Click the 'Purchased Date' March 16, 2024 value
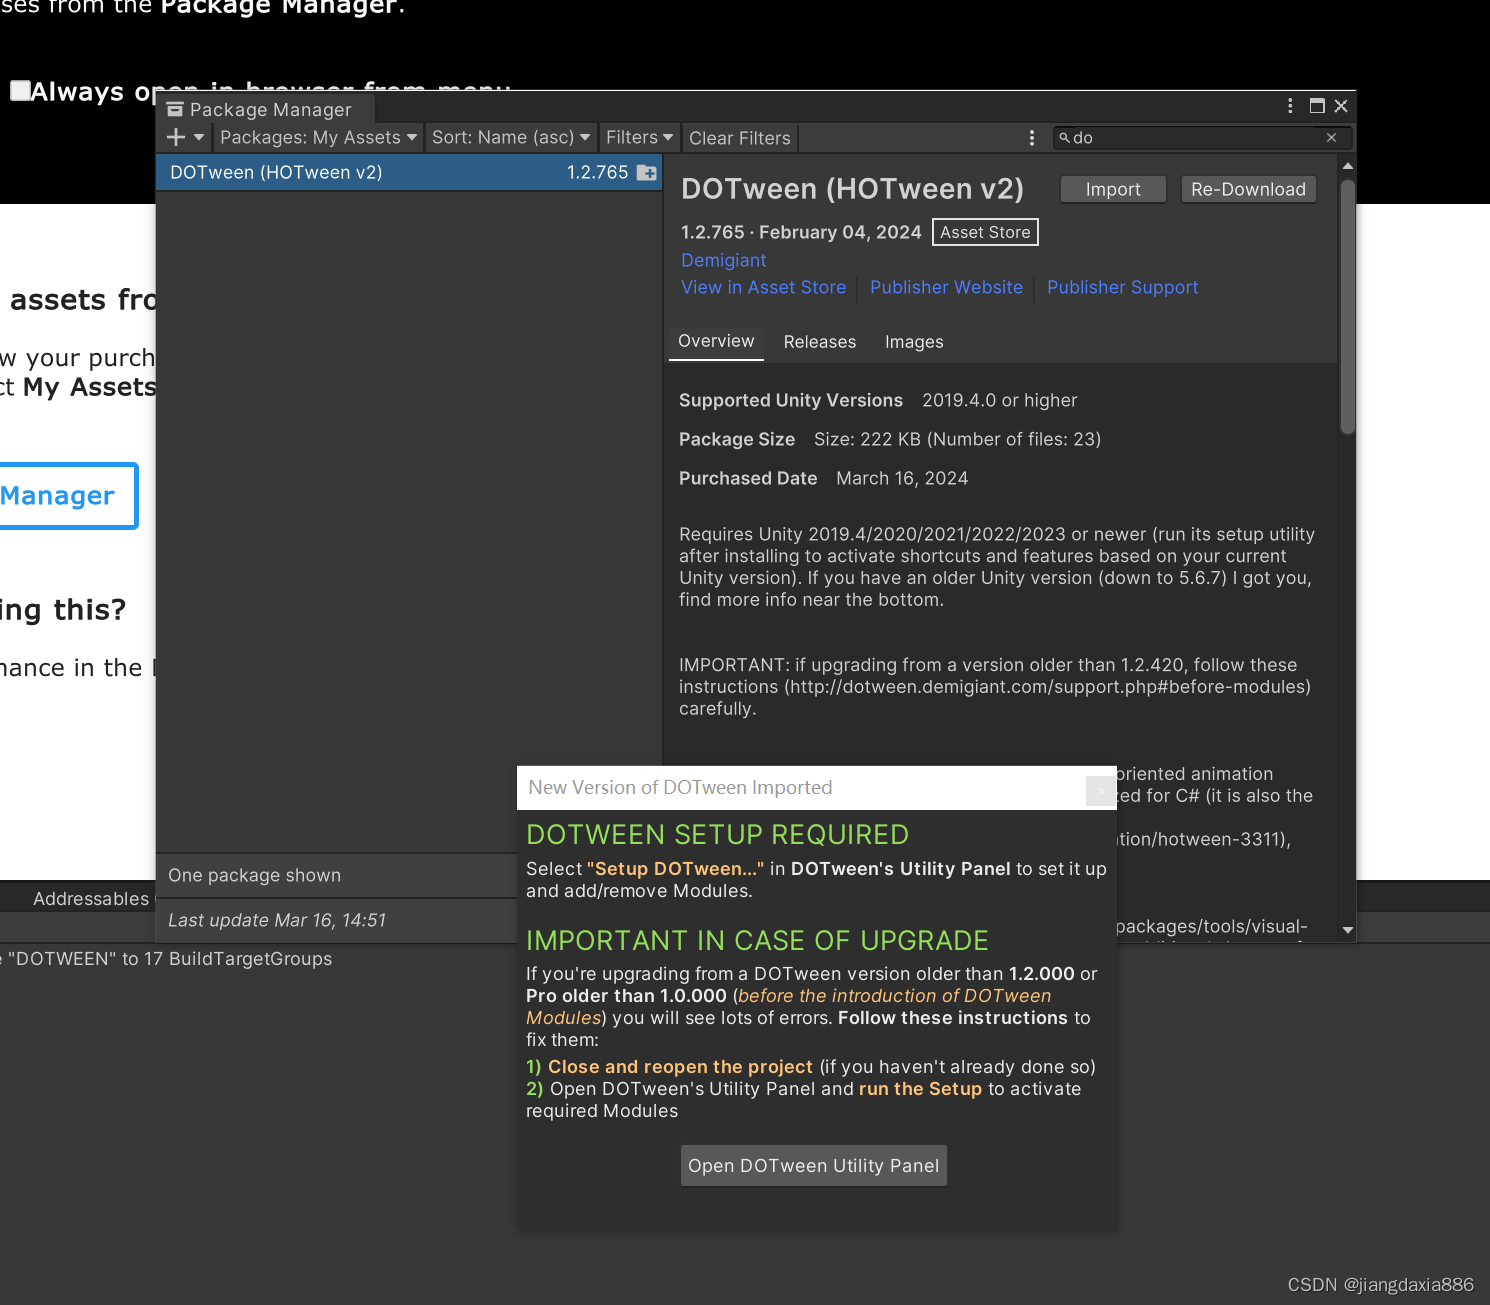The width and height of the screenshot is (1490, 1305). (x=902, y=478)
